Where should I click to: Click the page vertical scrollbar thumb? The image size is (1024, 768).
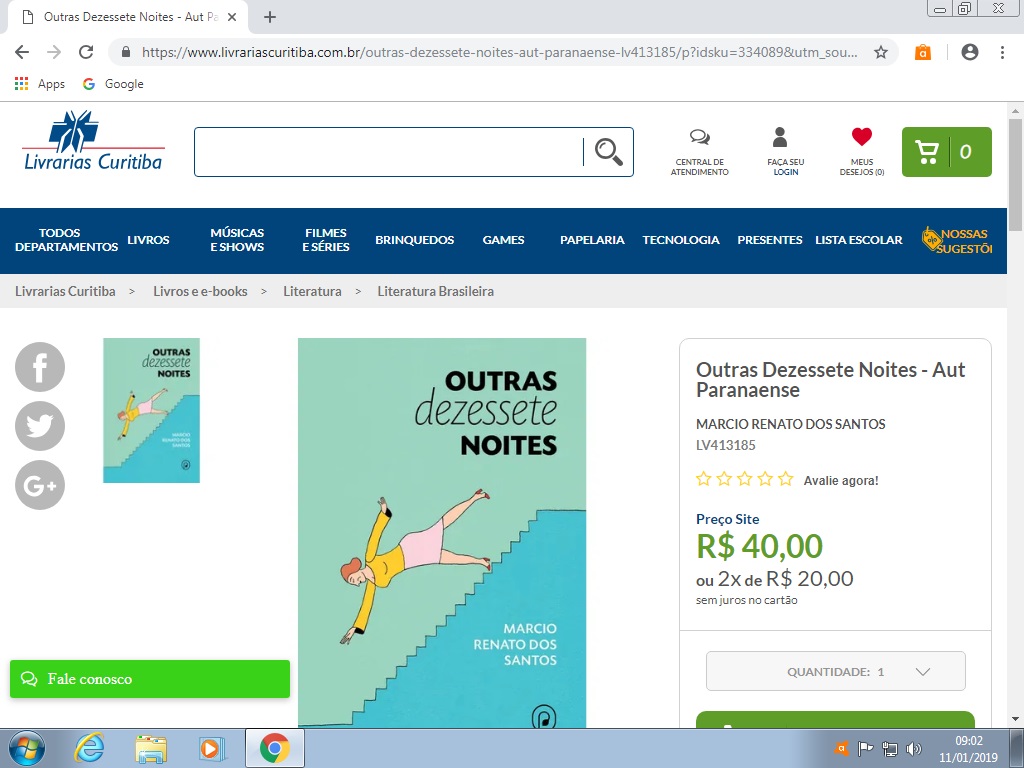point(1015,174)
